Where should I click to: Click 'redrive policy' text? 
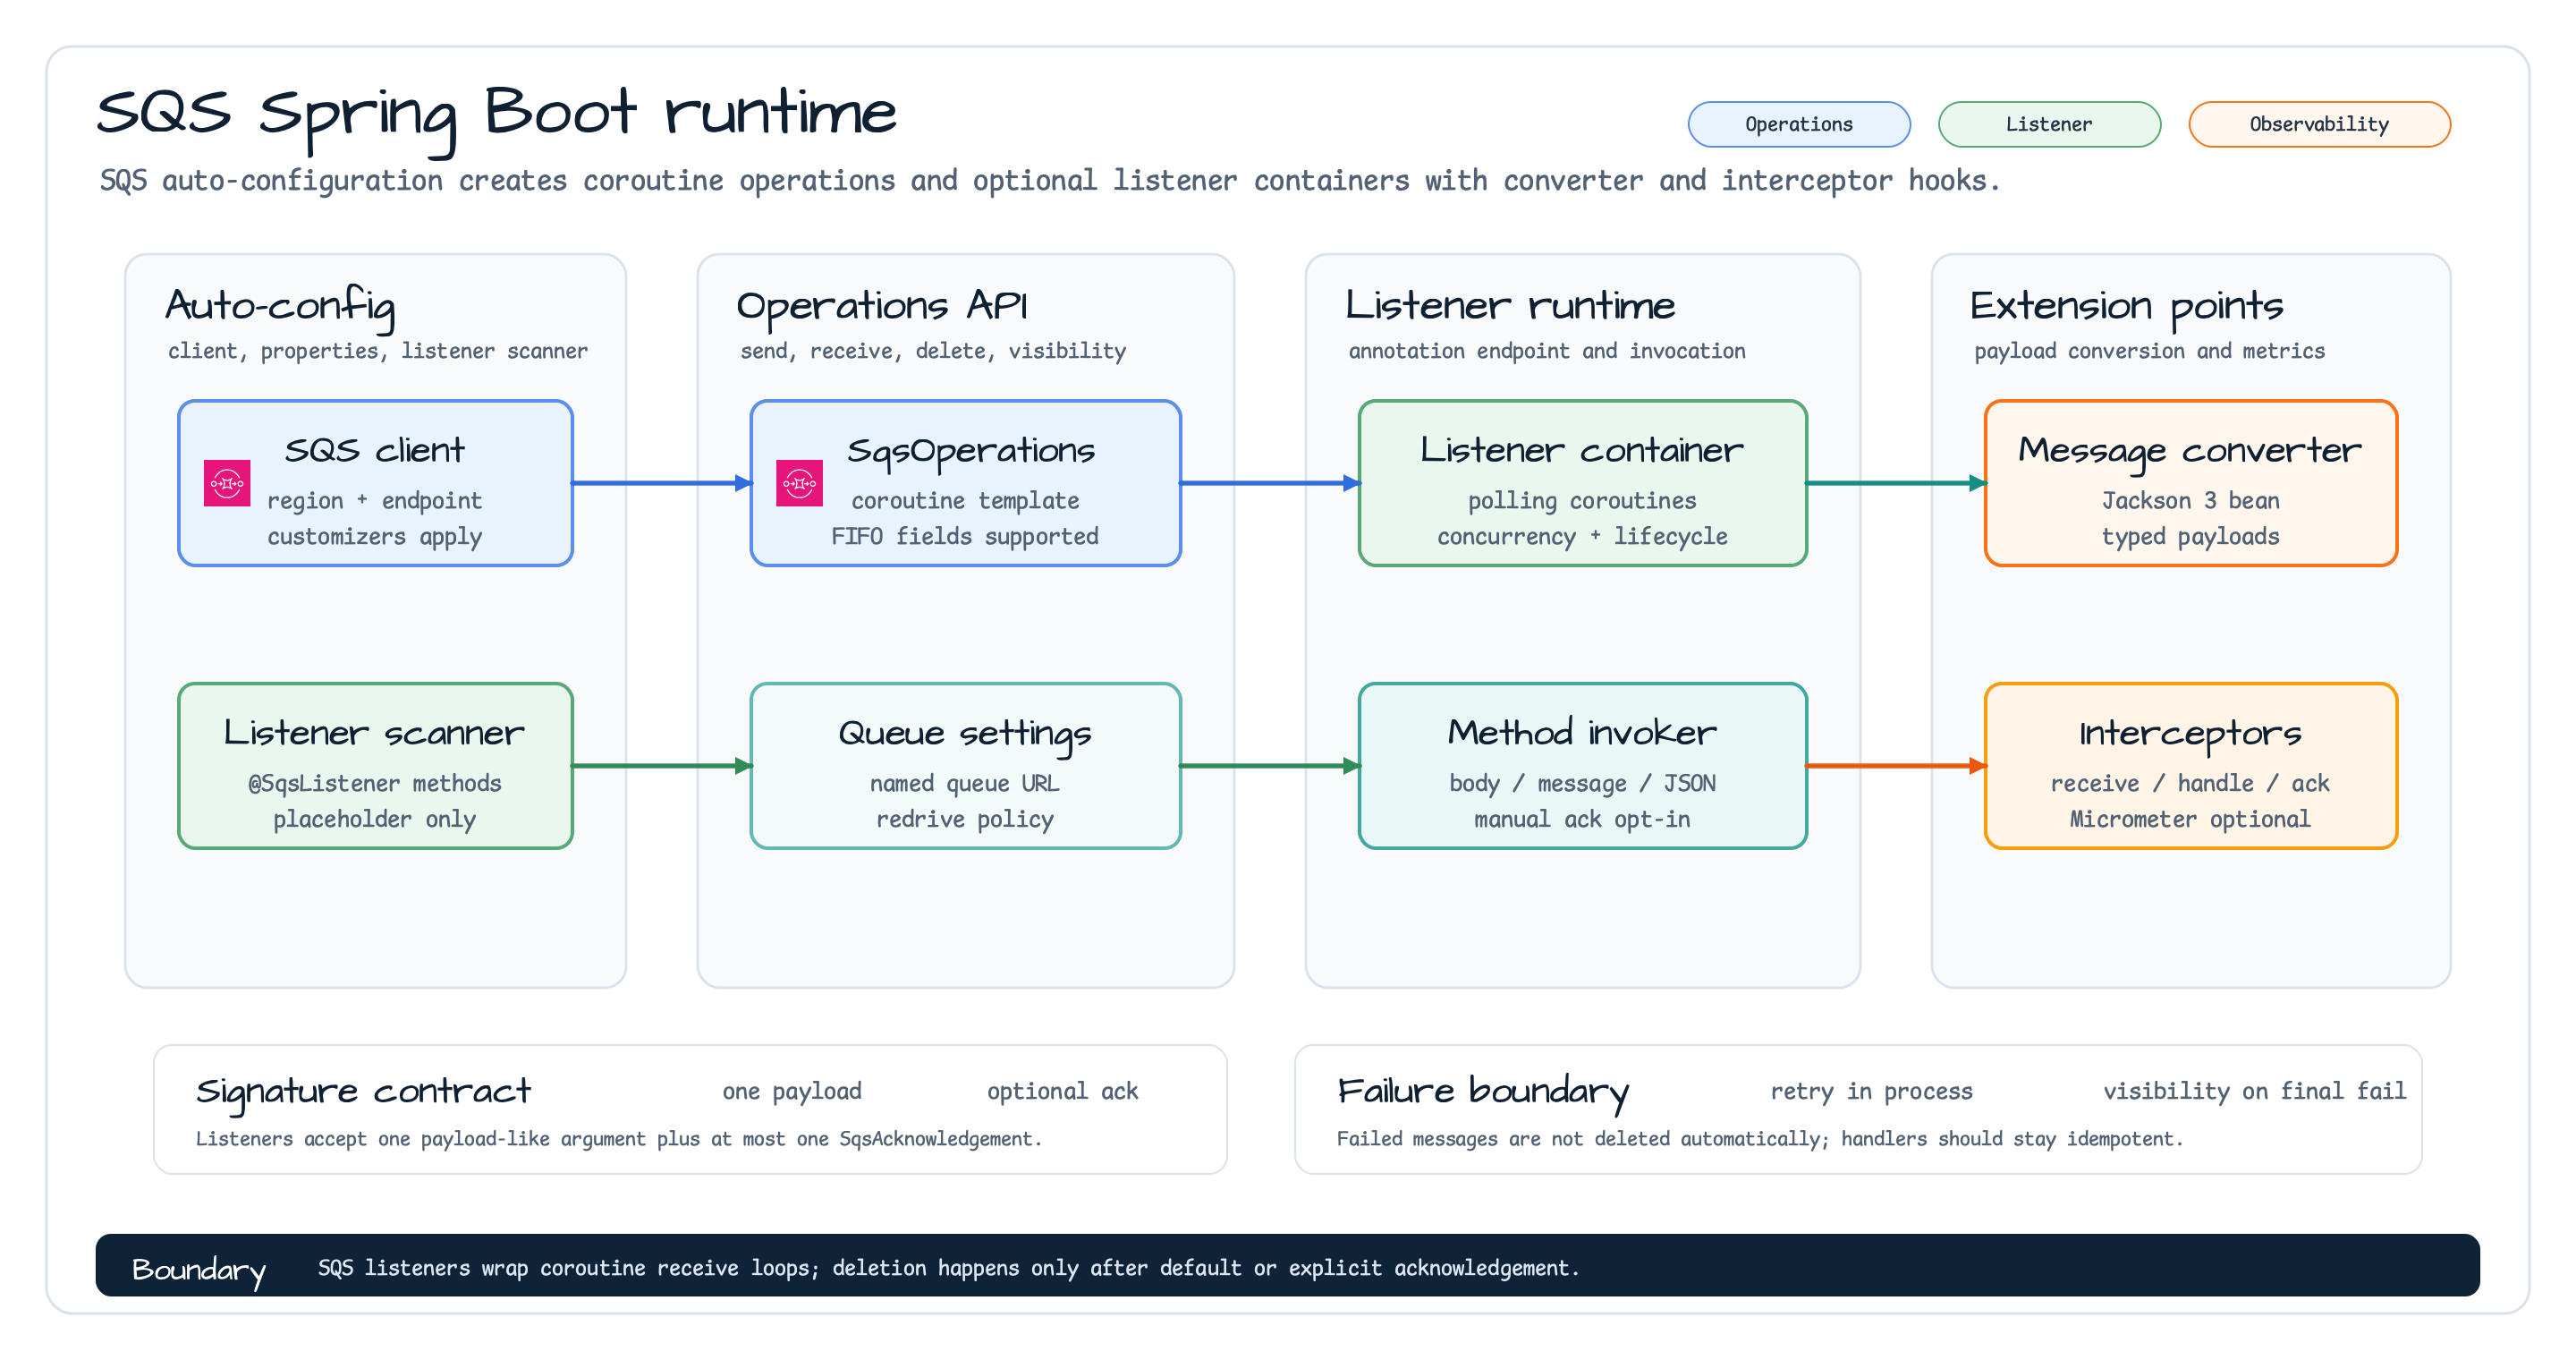tap(965, 820)
